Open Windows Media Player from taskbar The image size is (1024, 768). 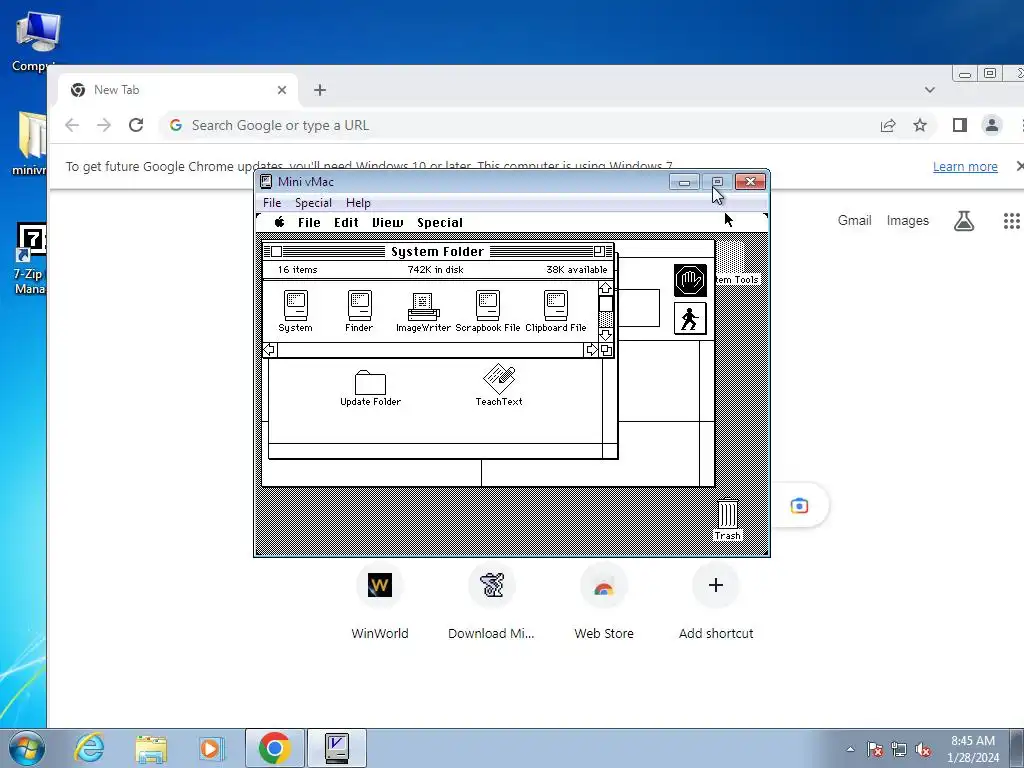point(211,748)
